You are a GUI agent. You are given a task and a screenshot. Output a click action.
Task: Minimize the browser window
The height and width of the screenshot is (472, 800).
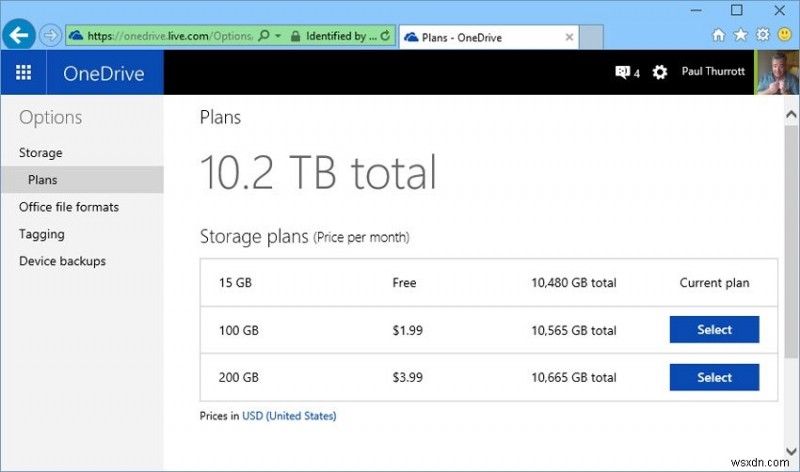click(x=696, y=10)
